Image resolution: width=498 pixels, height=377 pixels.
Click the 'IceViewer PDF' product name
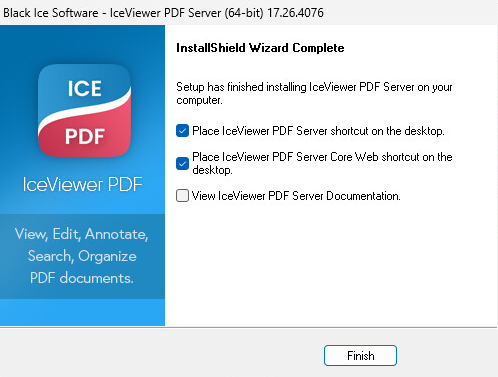point(82,184)
